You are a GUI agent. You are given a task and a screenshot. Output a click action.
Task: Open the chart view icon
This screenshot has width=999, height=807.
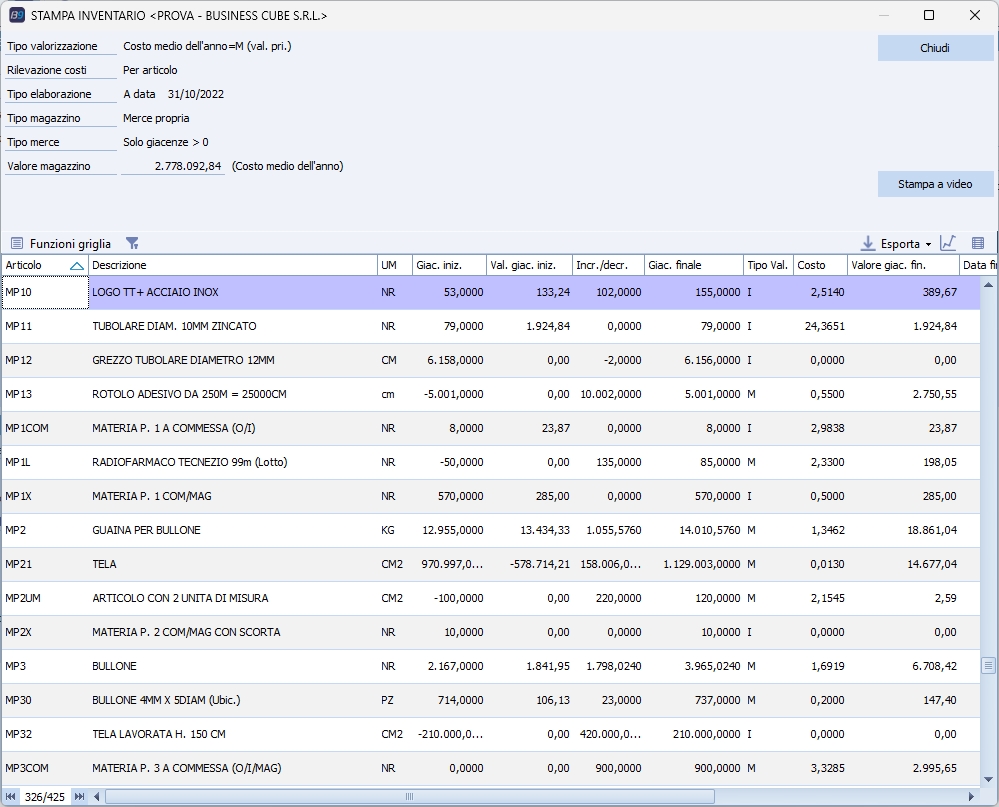[x=948, y=243]
